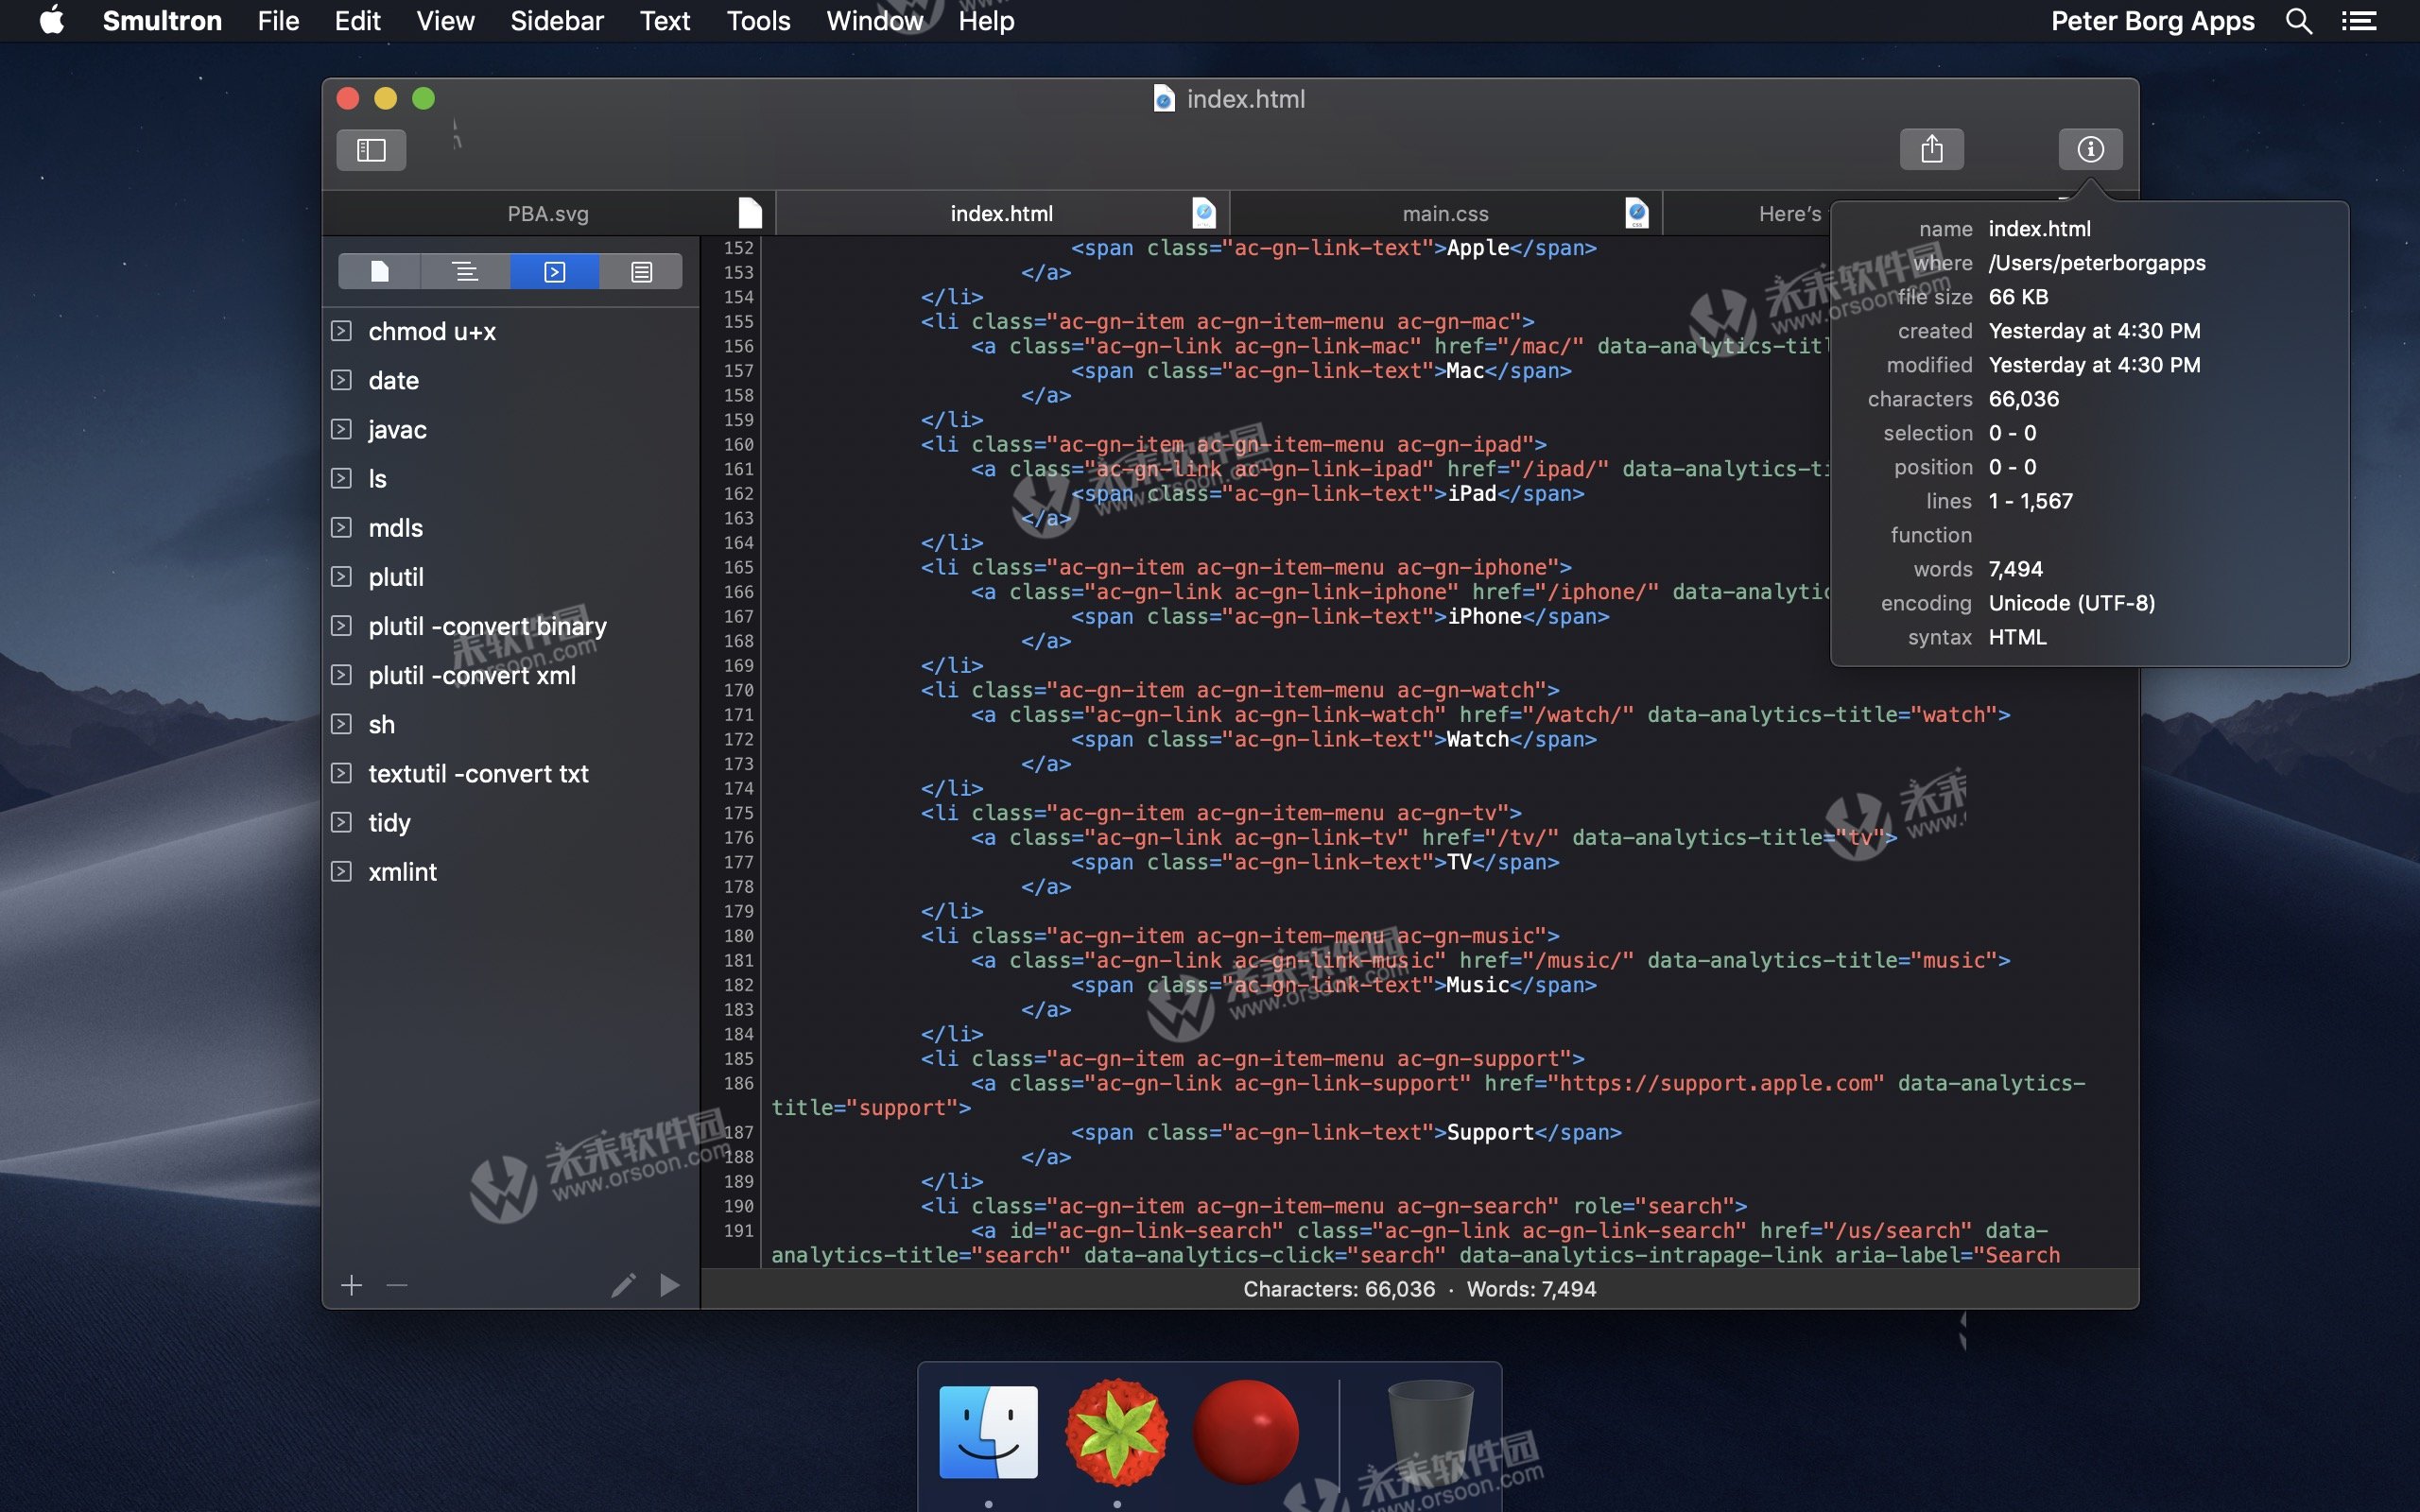Switch sidebar to function list icon

click(466, 272)
